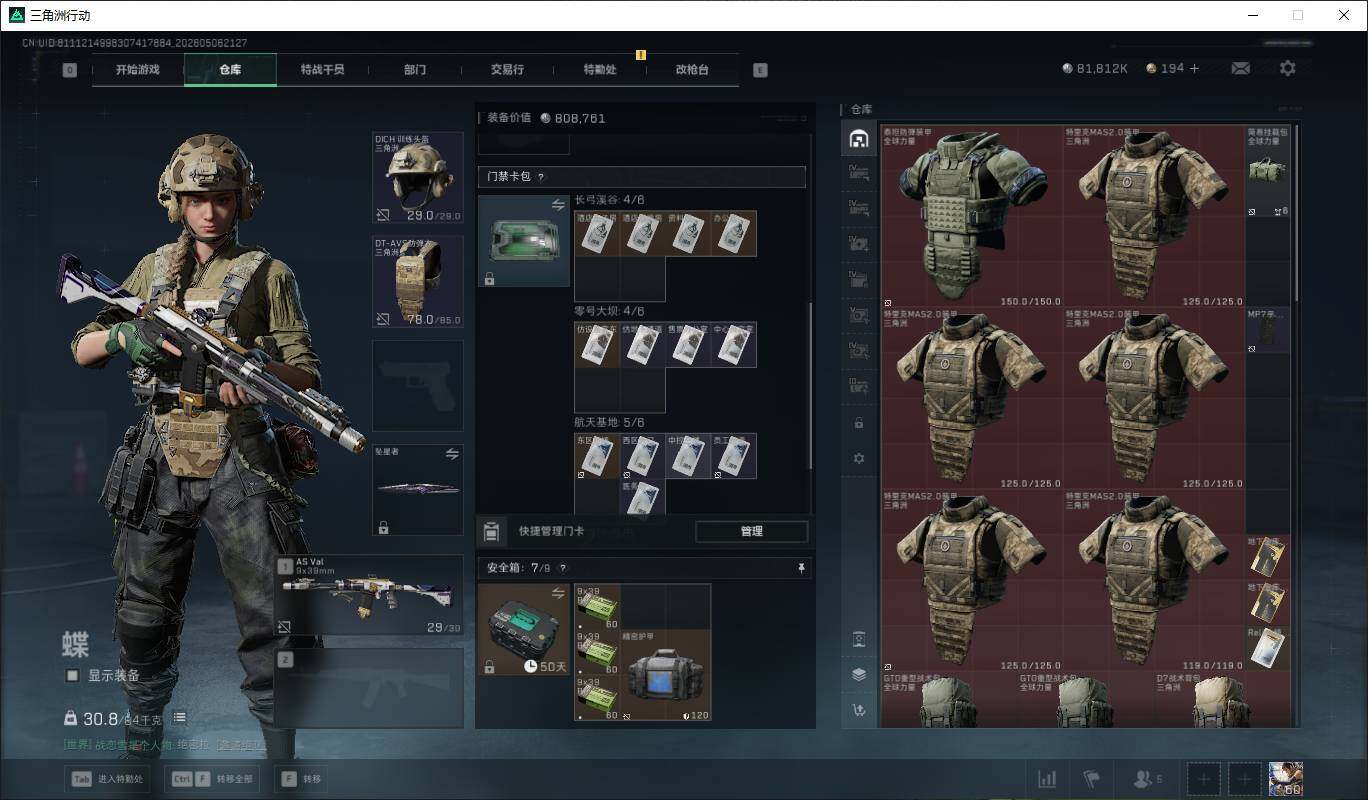Swap the safe box with its arrows icon

point(558,593)
